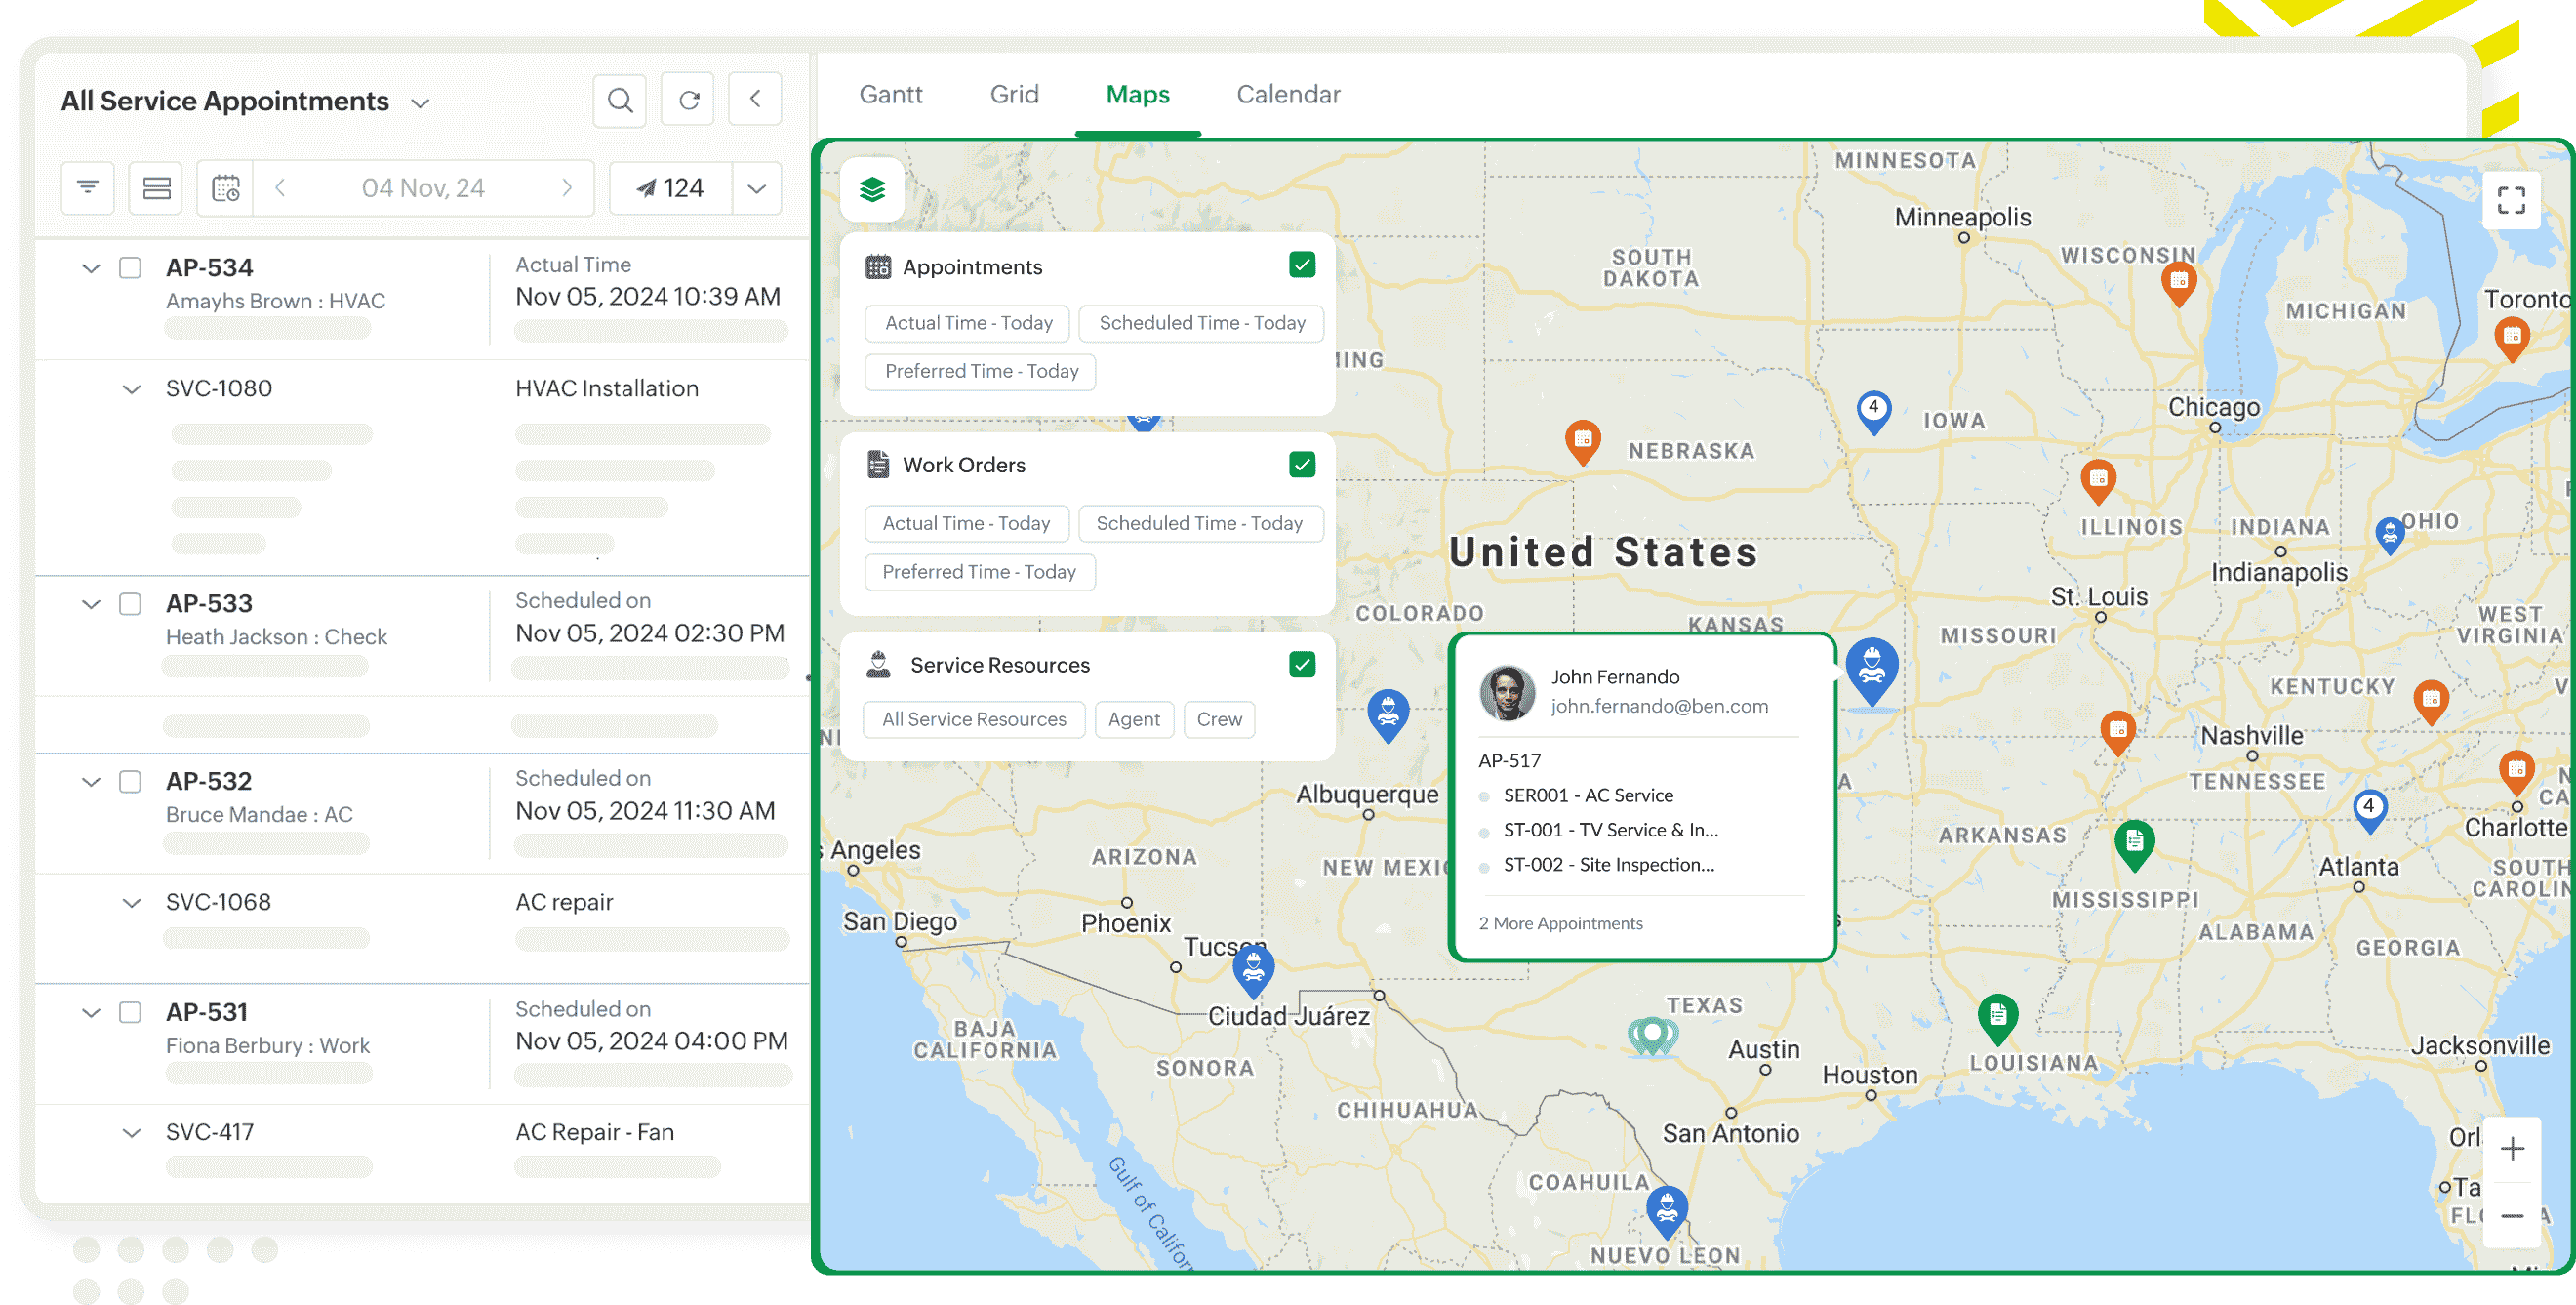This screenshot has height=1305, width=2576.
Task: Zoom in the map with plus
Action: click(2511, 1148)
